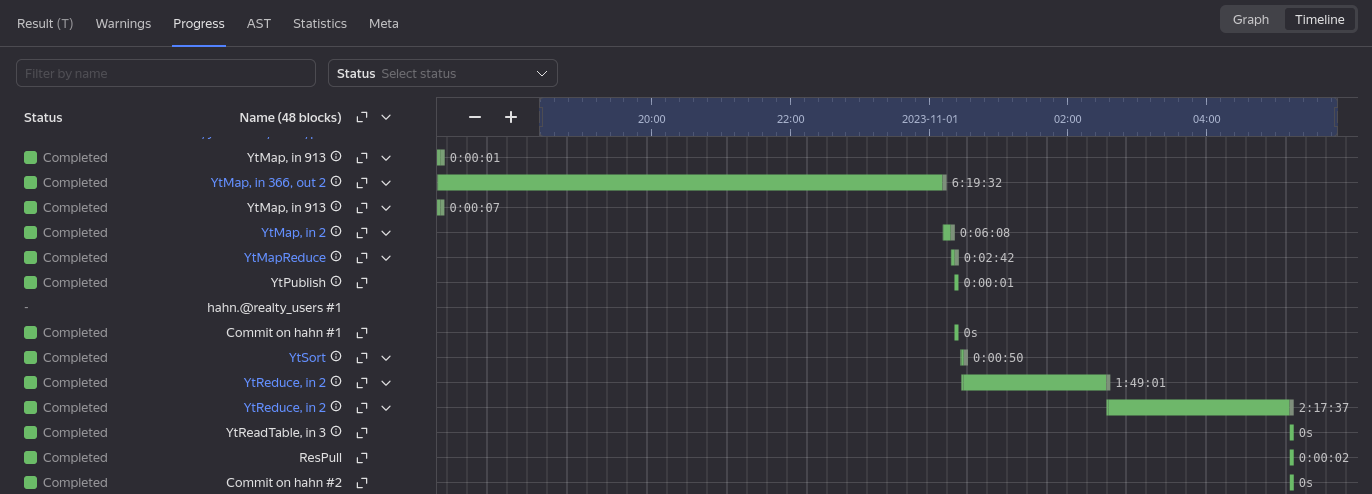Open info icon beside YtMapReduce

click(336, 257)
